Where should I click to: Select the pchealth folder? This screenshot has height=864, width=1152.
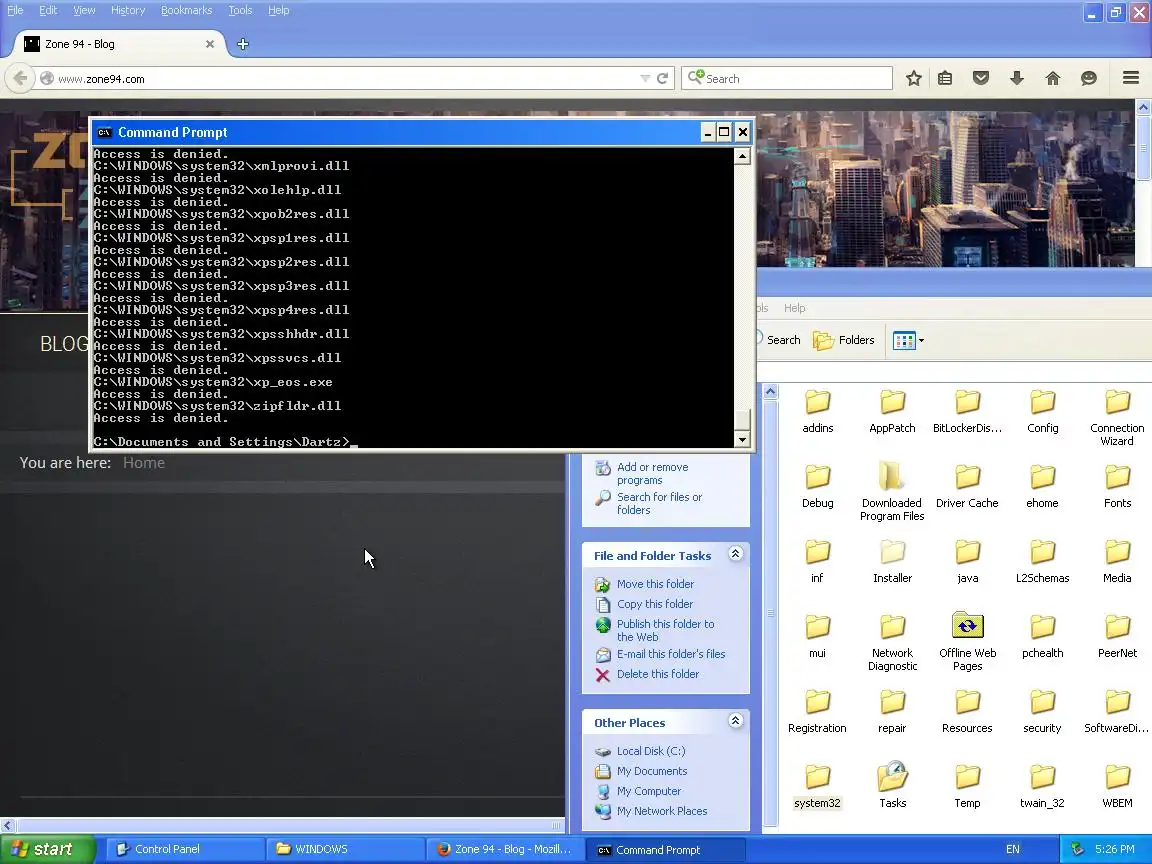coord(1043,636)
